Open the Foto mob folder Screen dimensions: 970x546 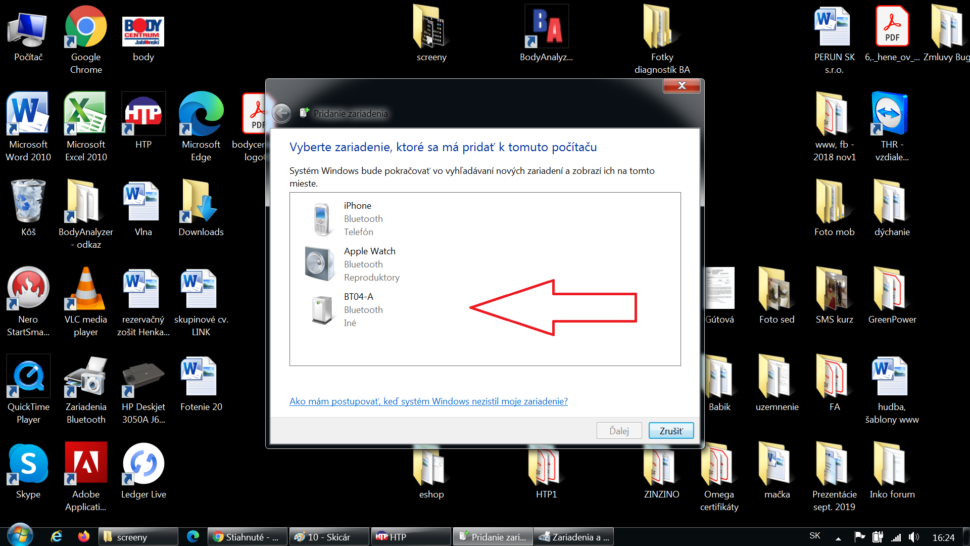pyautogui.click(x=833, y=208)
